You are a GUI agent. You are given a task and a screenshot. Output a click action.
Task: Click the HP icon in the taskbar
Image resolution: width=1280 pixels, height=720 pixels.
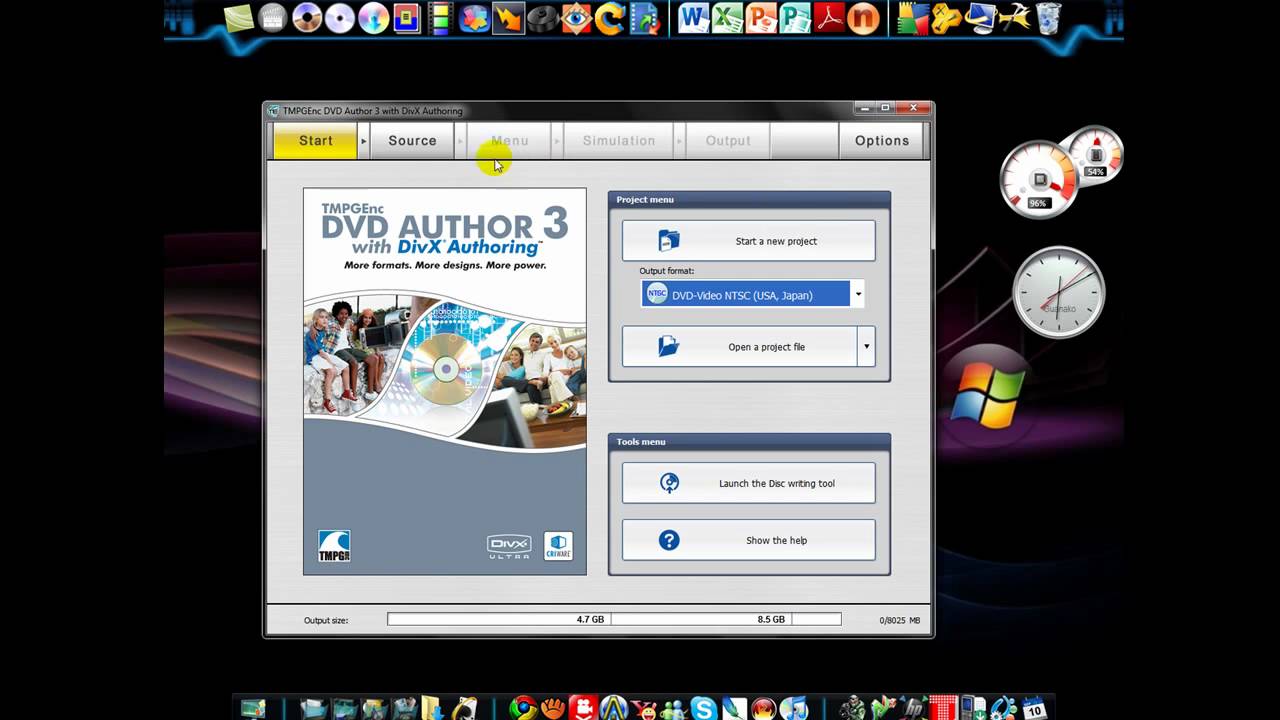[x=914, y=708]
